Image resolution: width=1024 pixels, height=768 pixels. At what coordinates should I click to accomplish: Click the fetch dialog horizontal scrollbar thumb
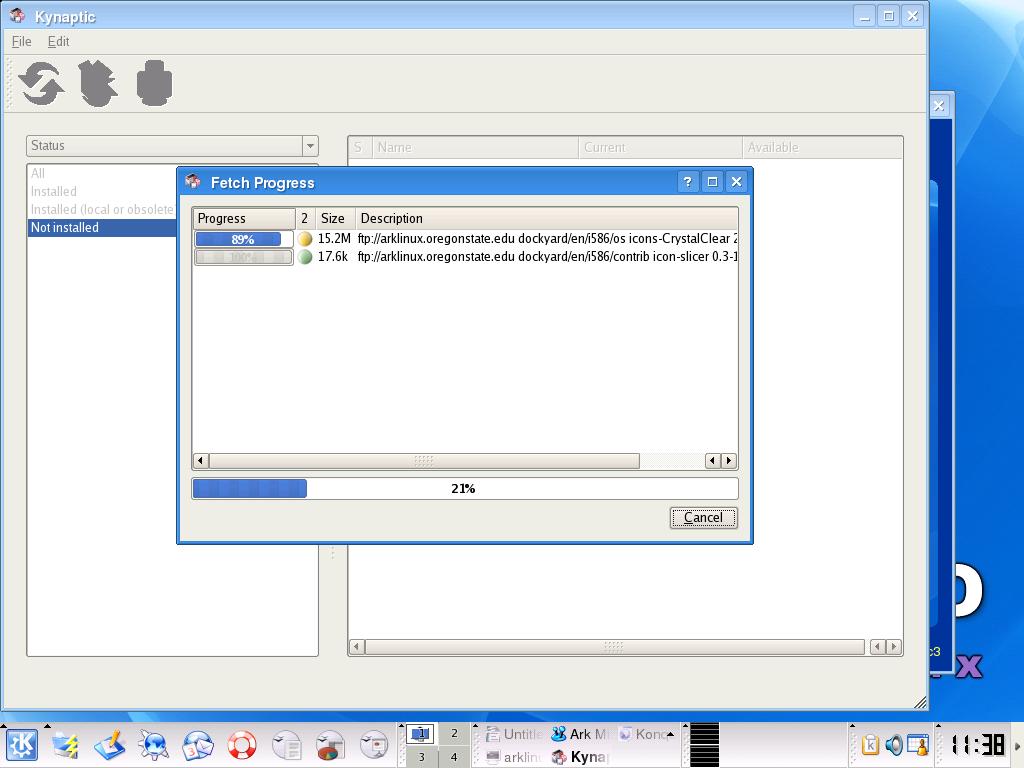pos(424,461)
